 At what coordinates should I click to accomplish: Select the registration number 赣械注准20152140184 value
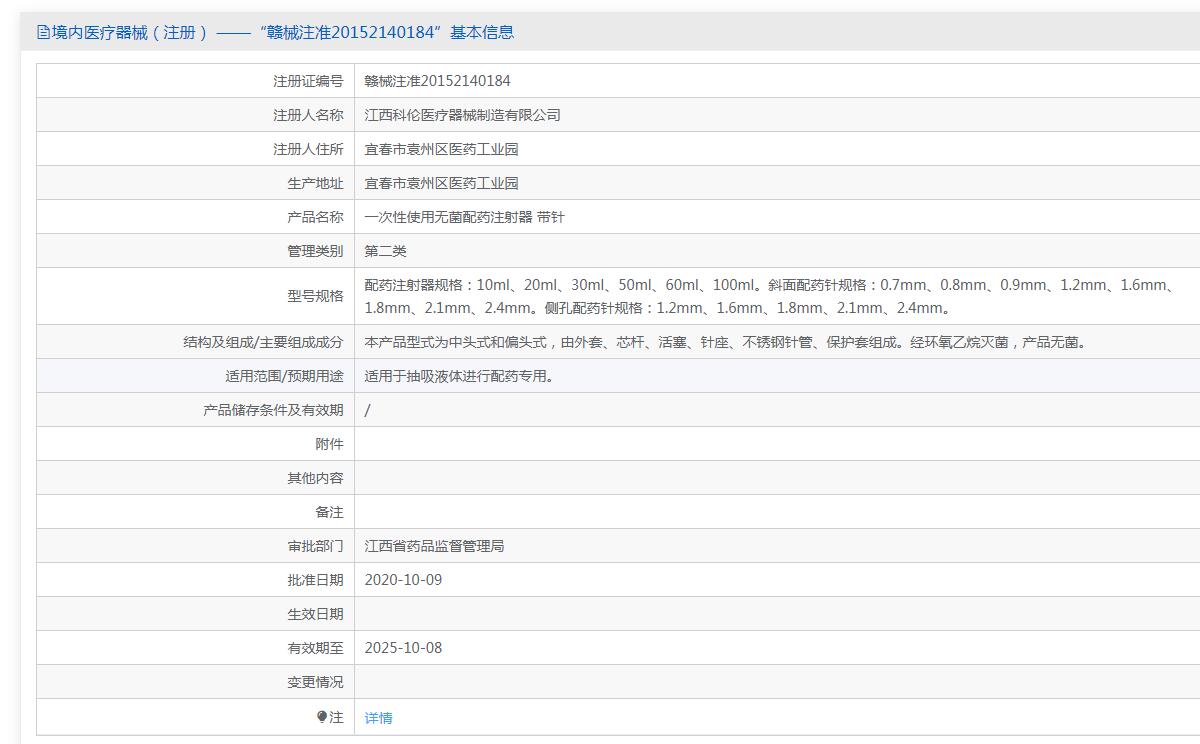point(437,81)
